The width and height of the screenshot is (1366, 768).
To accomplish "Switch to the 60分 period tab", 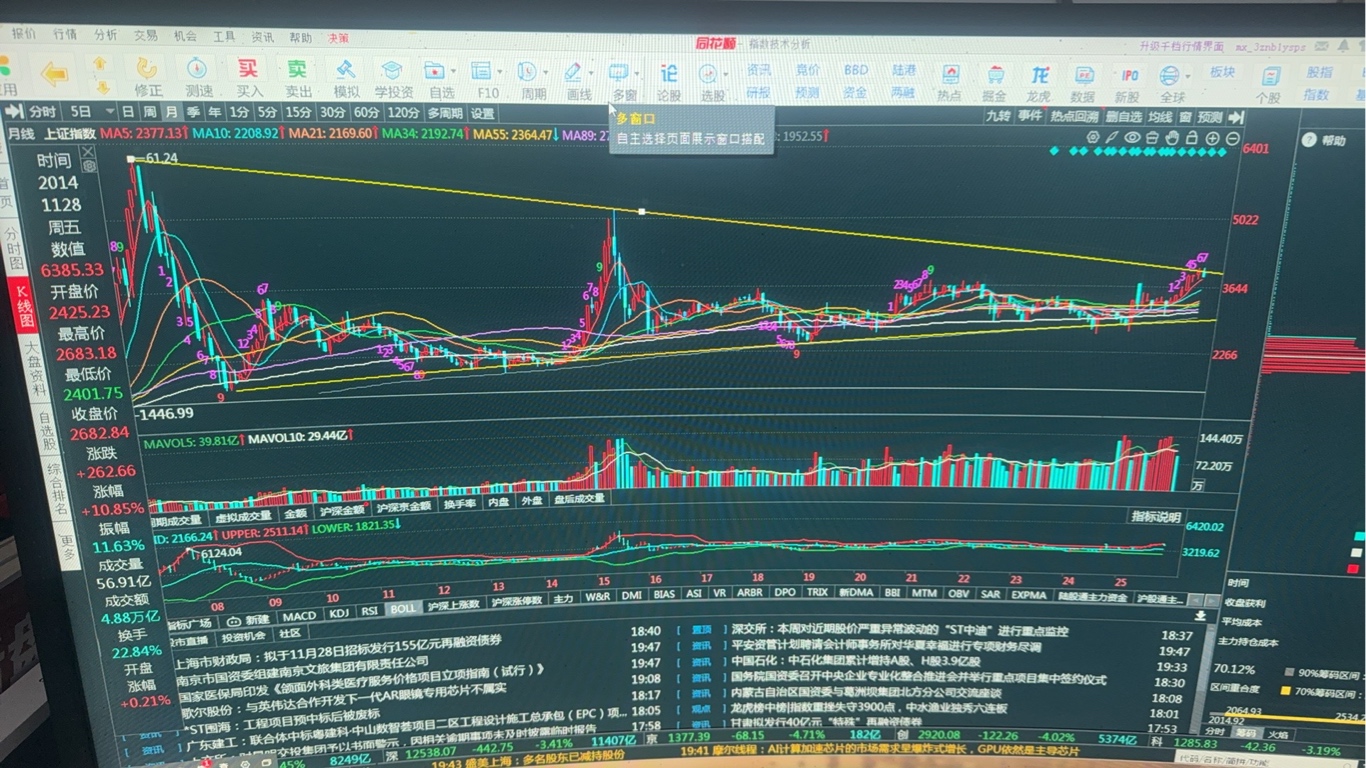I will (x=367, y=113).
